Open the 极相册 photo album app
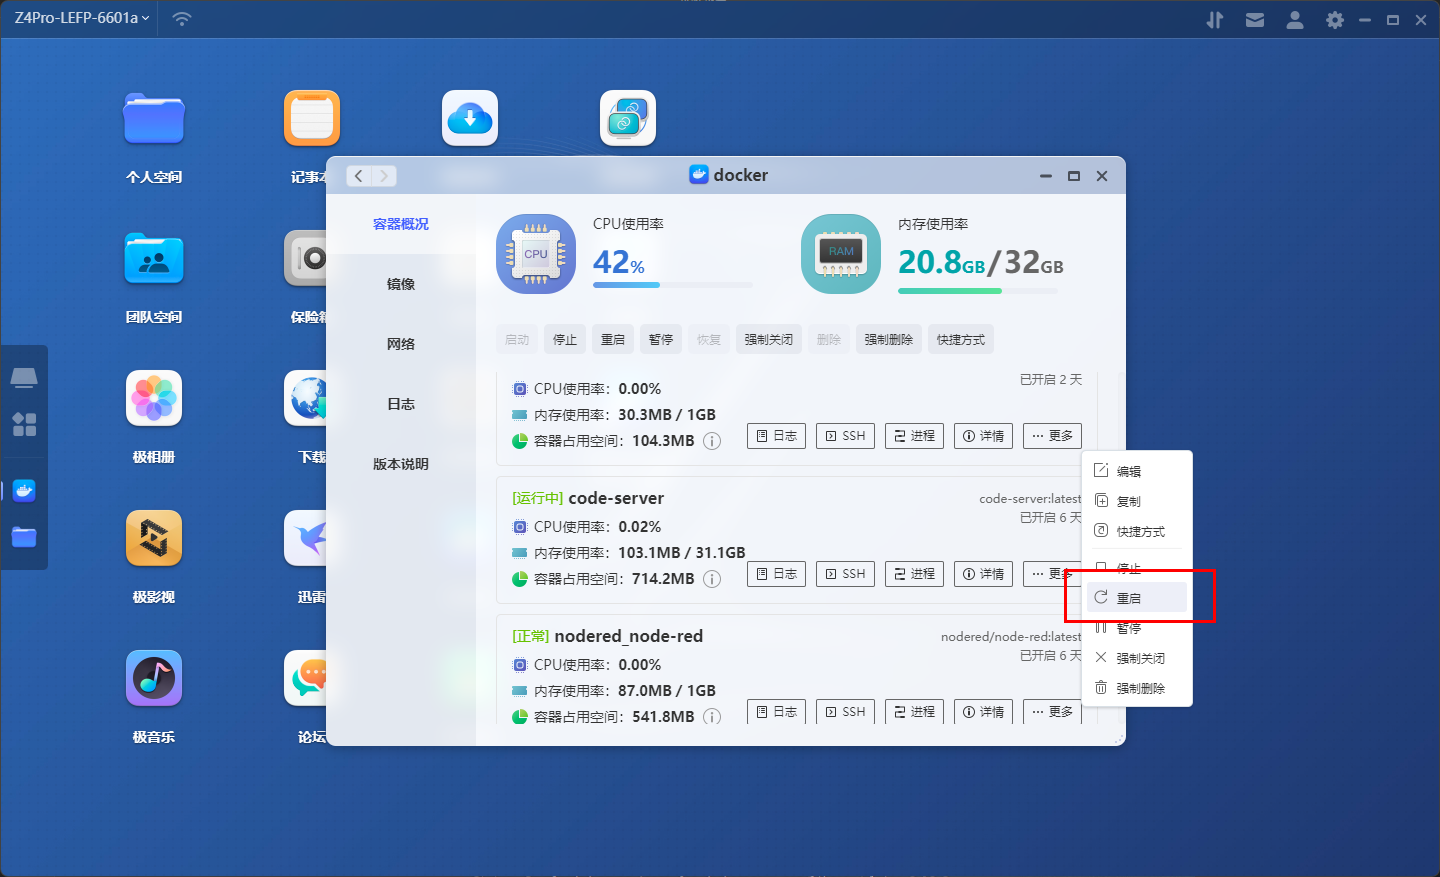Screen dimensions: 1440x877 (x=154, y=399)
